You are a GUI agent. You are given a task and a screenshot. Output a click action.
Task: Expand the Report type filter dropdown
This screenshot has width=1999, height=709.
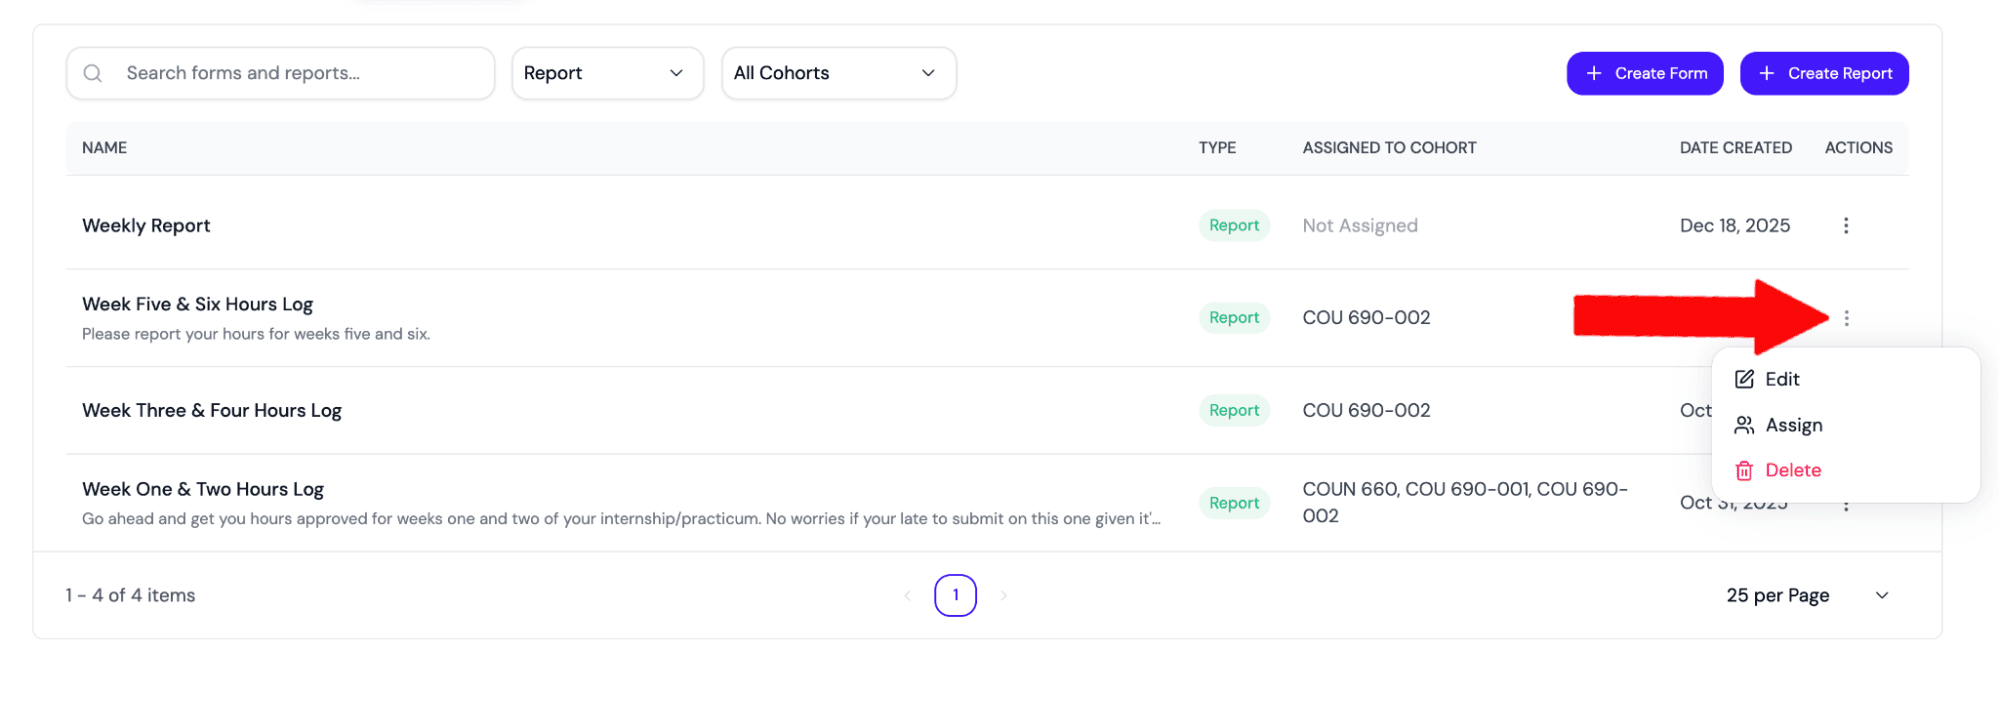607,73
